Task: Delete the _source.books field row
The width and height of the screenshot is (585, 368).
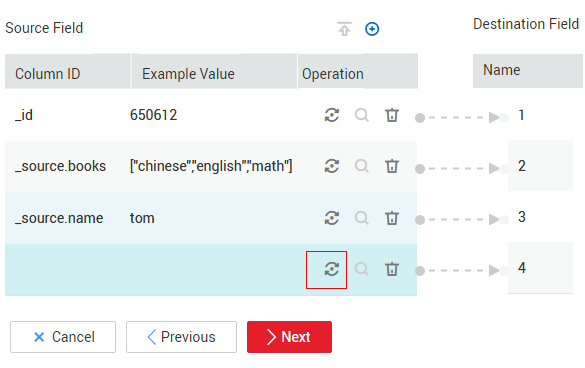Action: tap(392, 166)
